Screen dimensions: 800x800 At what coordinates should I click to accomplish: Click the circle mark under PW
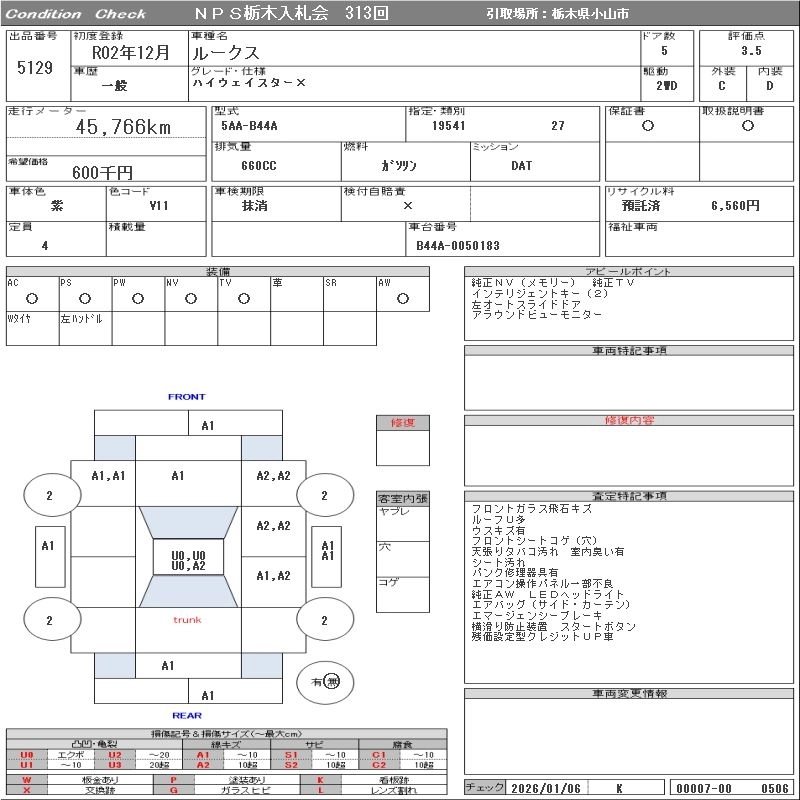click(138, 298)
